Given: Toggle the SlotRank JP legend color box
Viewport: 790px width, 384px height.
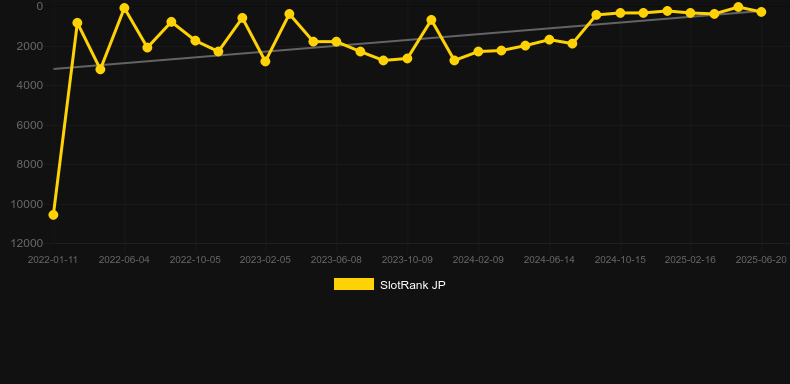Looking at the screenshot, I should [x=354, y=284].
